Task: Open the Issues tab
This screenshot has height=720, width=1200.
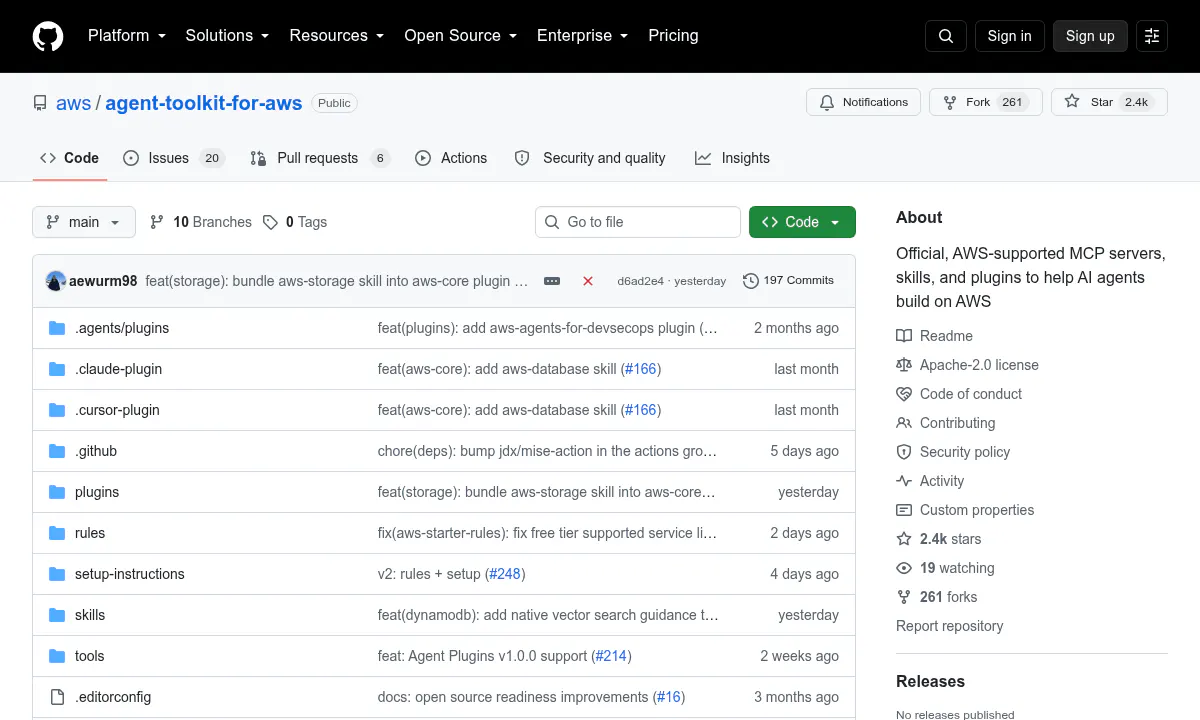Action: tap(174, 158)
